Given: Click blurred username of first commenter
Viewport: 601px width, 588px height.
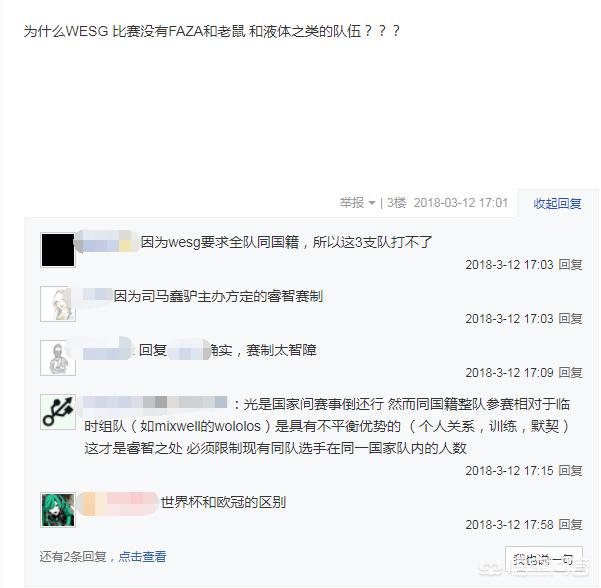Looking at the screenshot, I should pyautogui.click(x=107, y=242).
